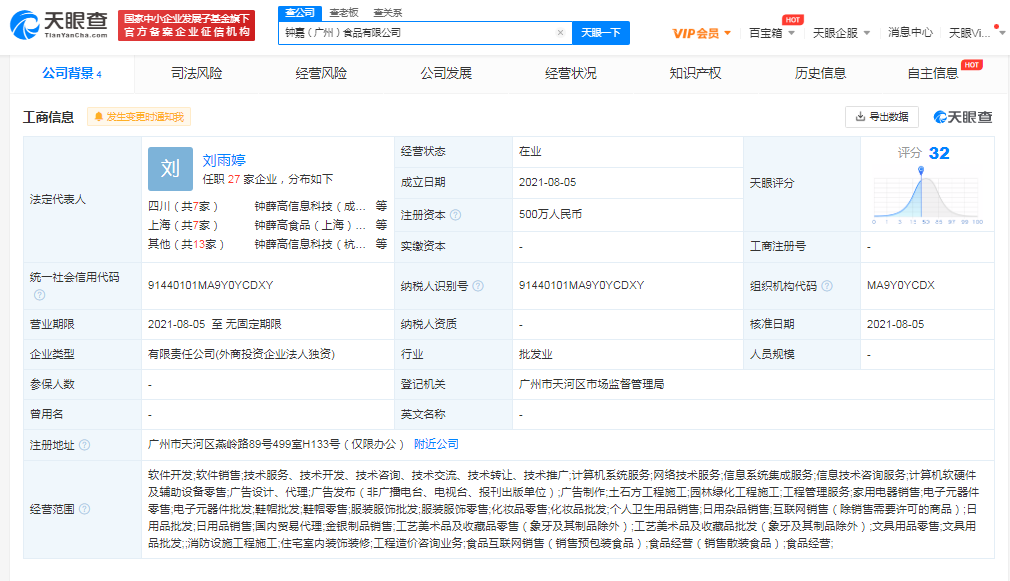
Task: Switch to the 知识产权 tab
Action: tap(695, 73)
